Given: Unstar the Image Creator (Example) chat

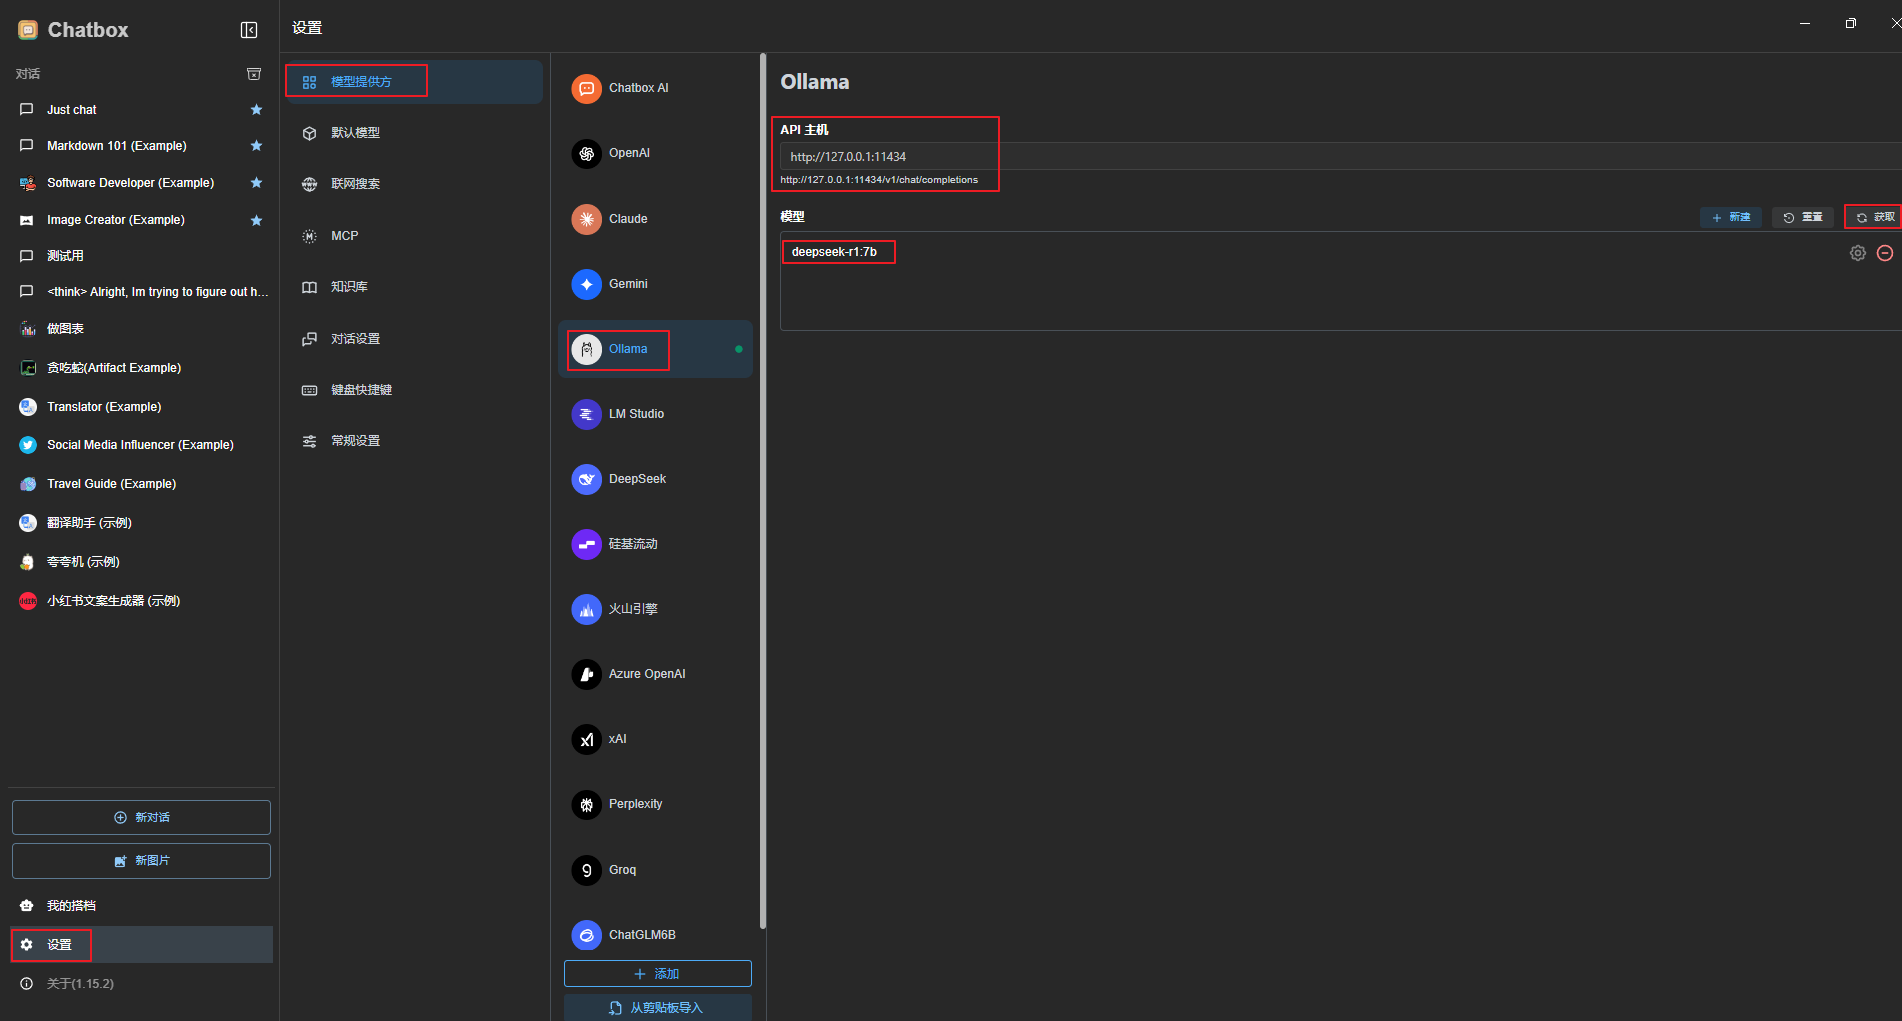Looking at the screenshot, I should pos(256,220).
